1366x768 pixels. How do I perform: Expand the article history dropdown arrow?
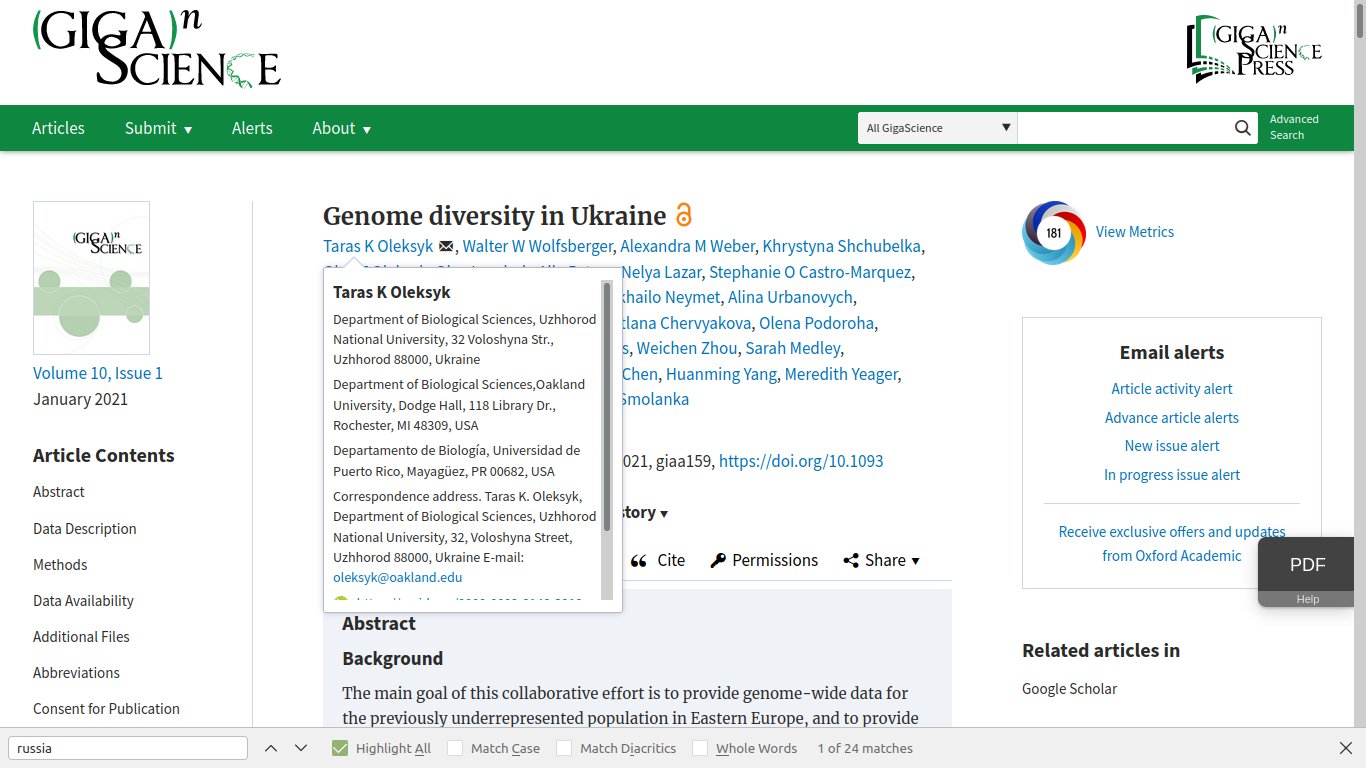[664, 514]
